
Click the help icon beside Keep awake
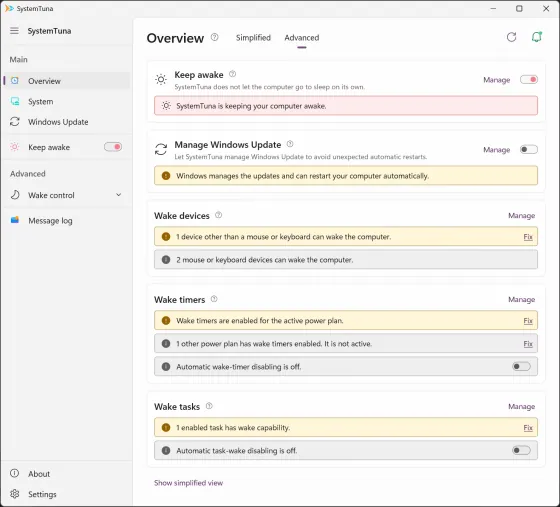(x=232, y=74)
